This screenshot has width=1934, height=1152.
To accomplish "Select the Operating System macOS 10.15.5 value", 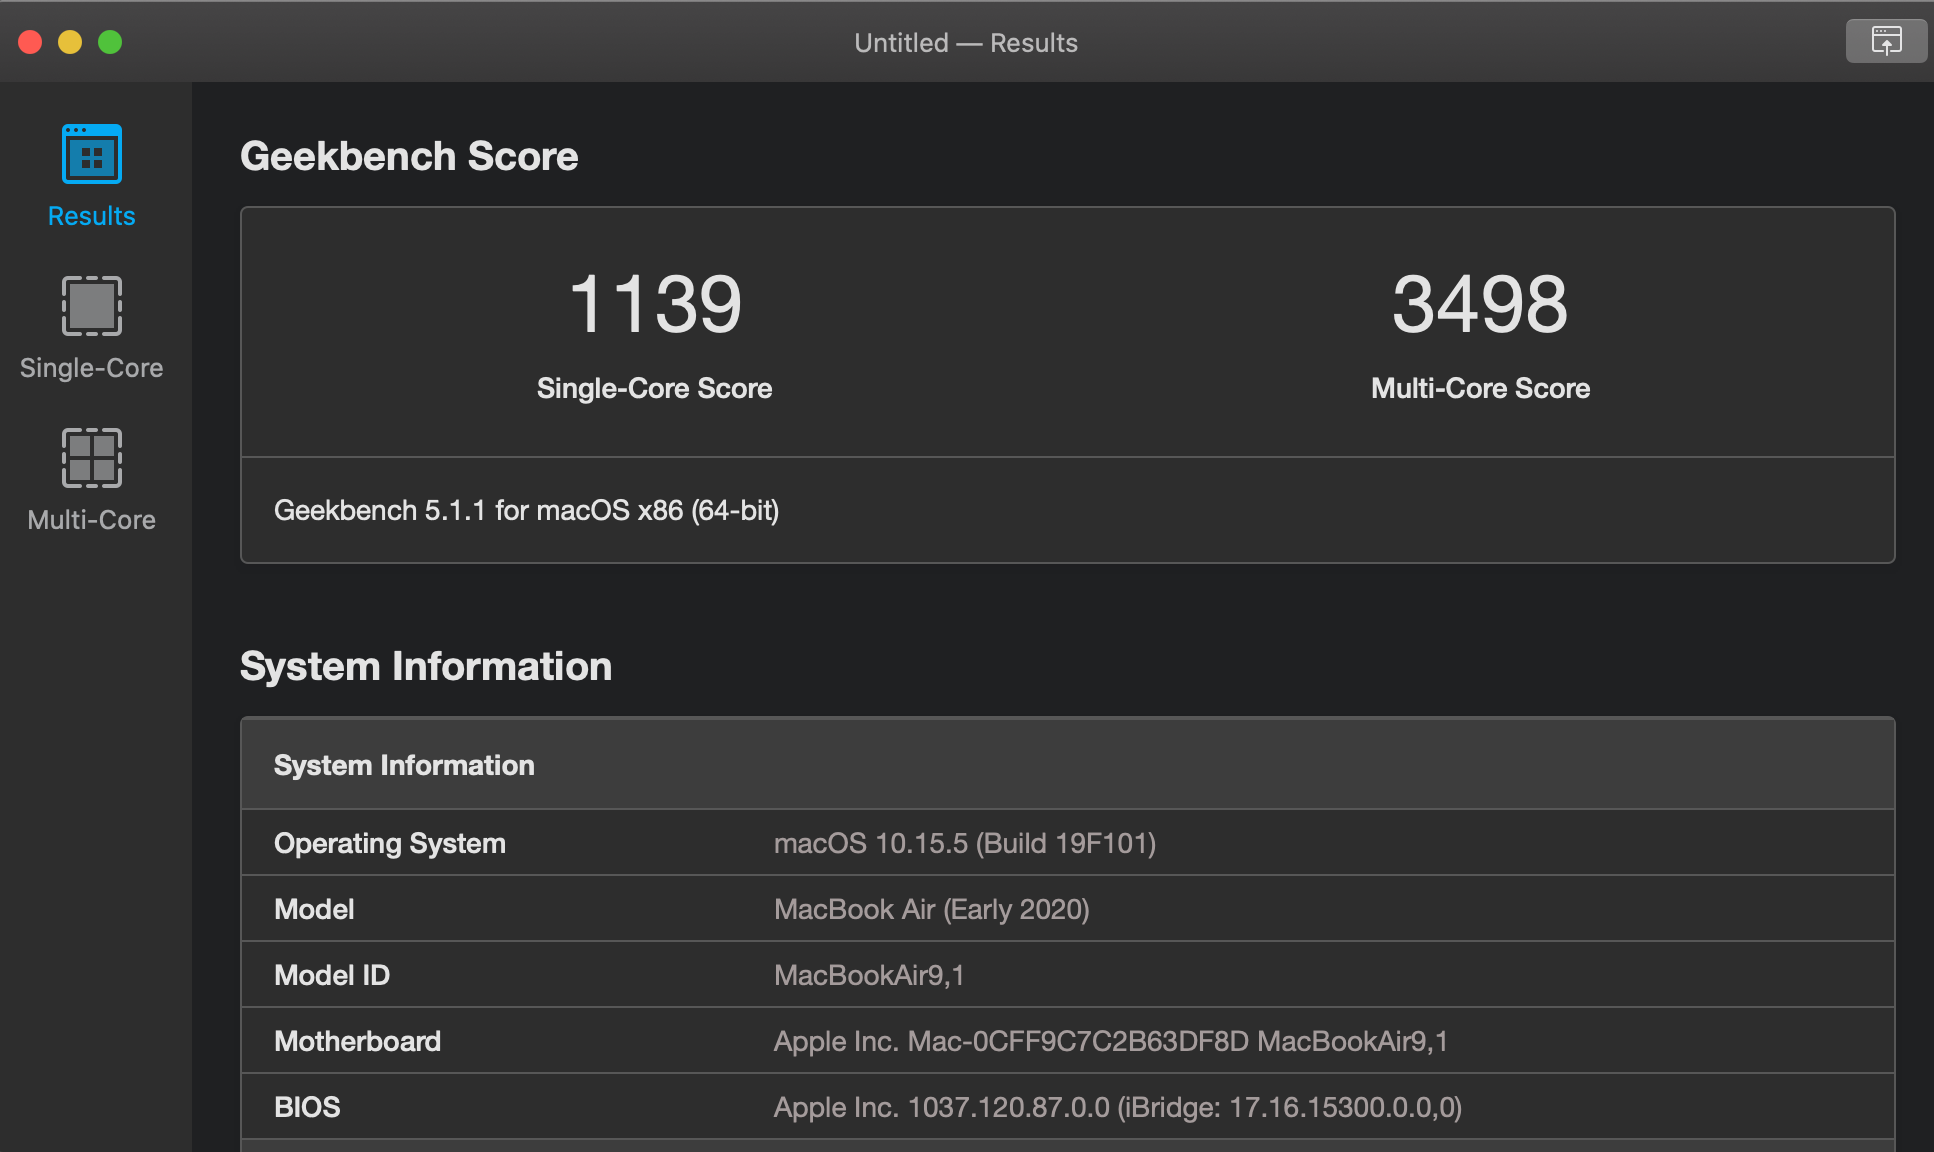I will pyautogui.click(x=965, y=843).
